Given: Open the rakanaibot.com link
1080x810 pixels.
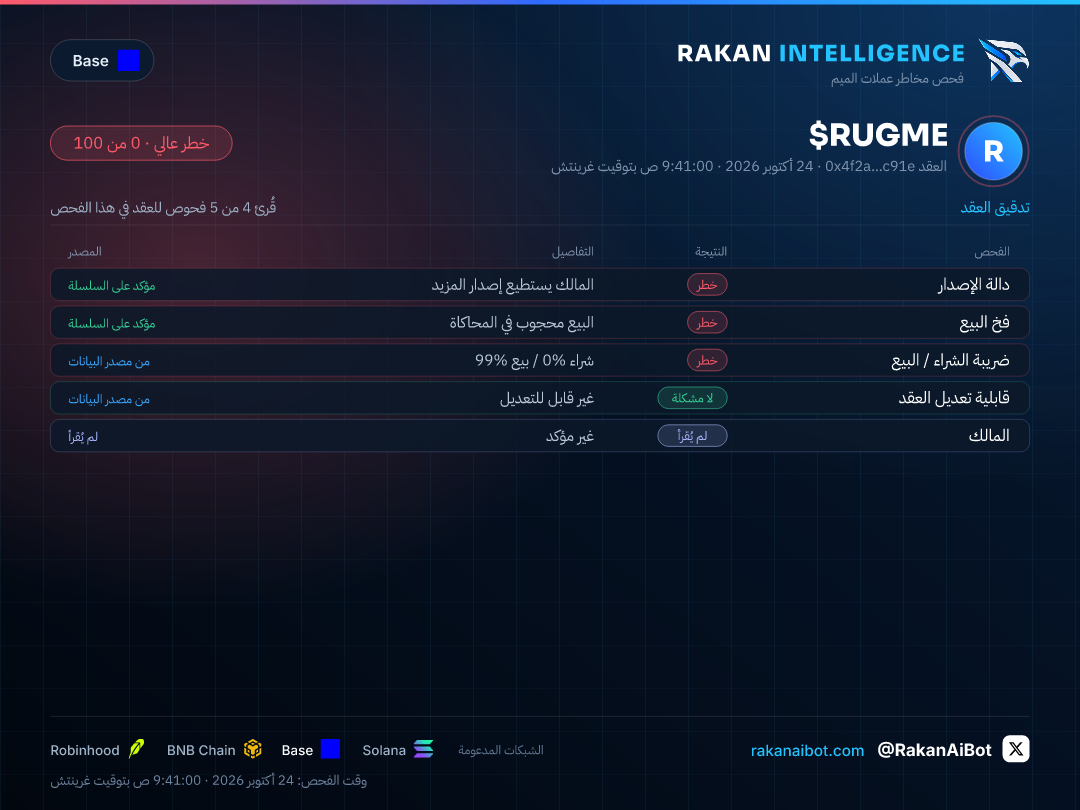Looking at the screenshot, I should pos(807,750).
